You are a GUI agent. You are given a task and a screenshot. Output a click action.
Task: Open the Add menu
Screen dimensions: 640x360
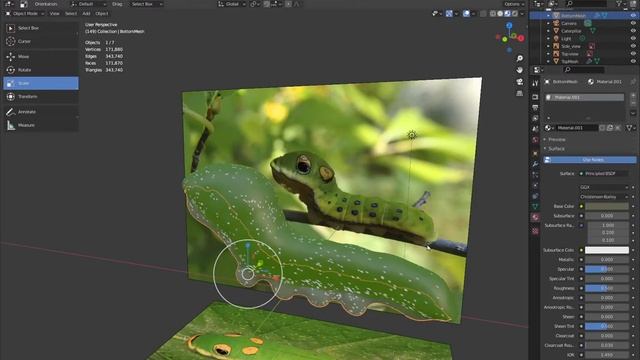tap(86, 13)
